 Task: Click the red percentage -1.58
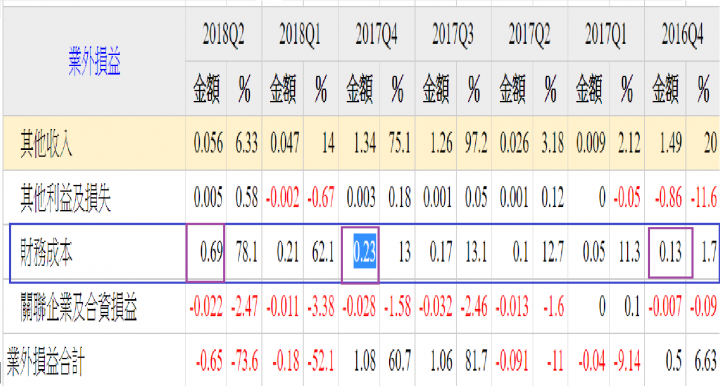[x=397, y=307]
